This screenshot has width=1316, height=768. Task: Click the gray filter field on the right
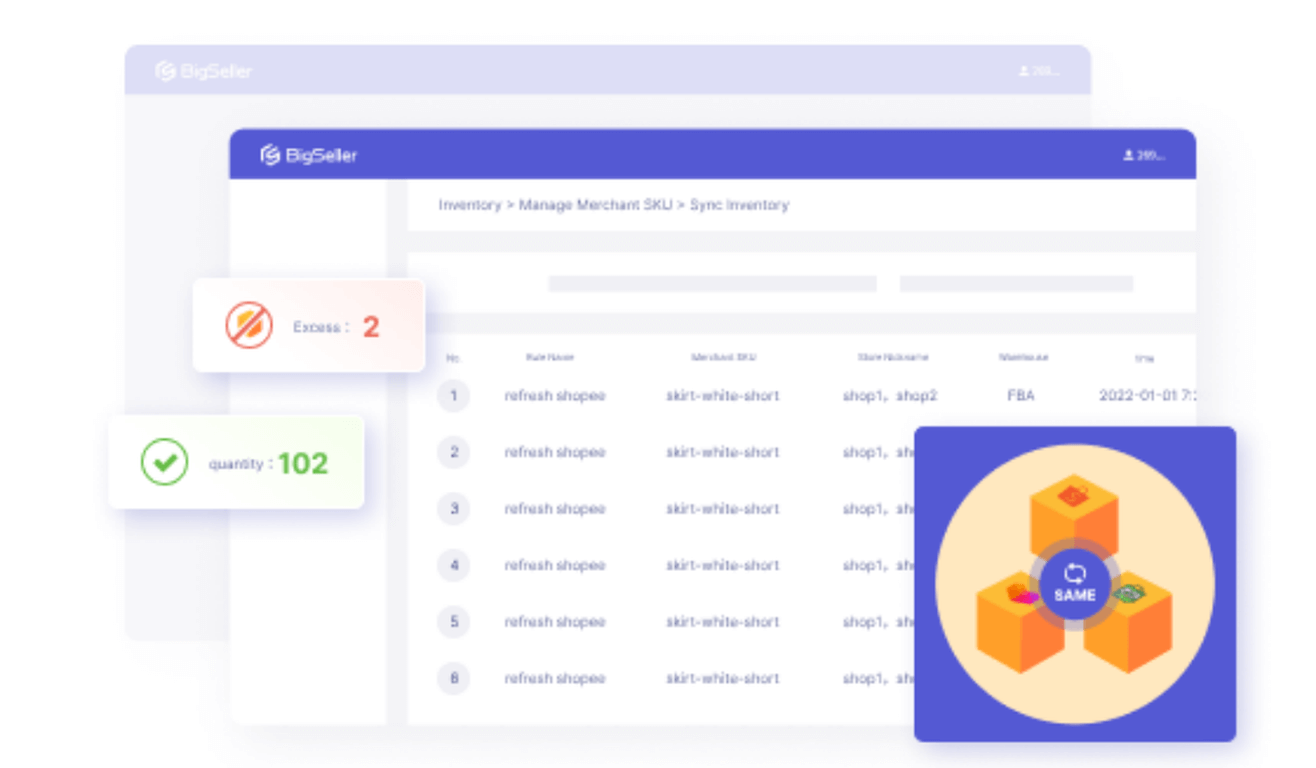[x=1016, y=284]
